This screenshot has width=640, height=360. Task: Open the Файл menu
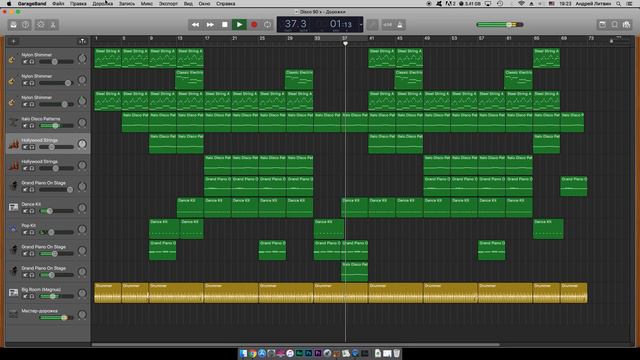click(58, 4)
